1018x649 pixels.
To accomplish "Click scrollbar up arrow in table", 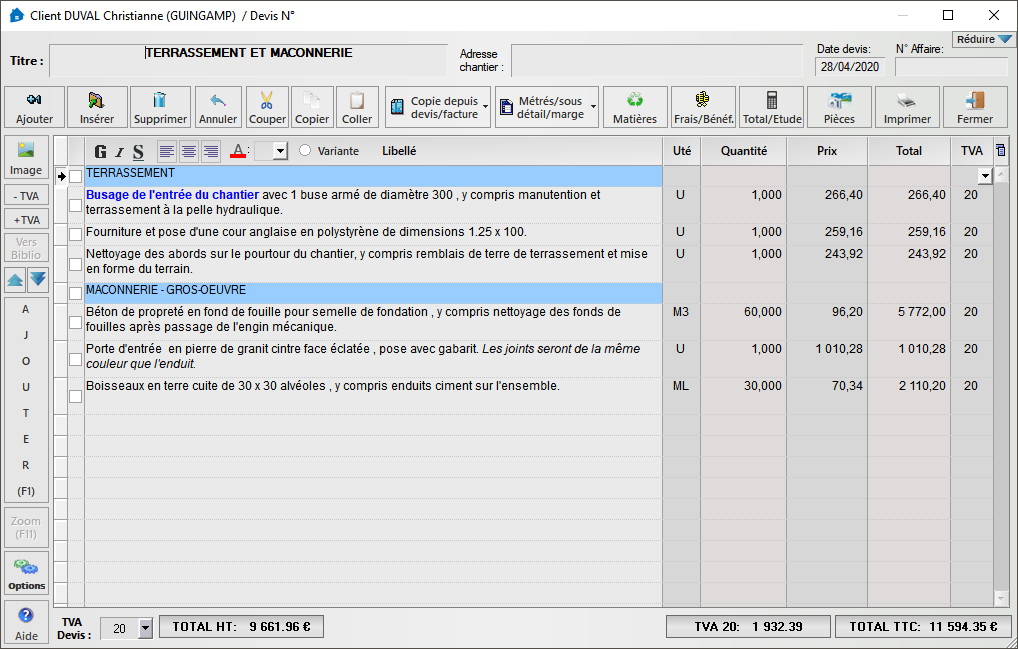I will tap(1002, 175).
